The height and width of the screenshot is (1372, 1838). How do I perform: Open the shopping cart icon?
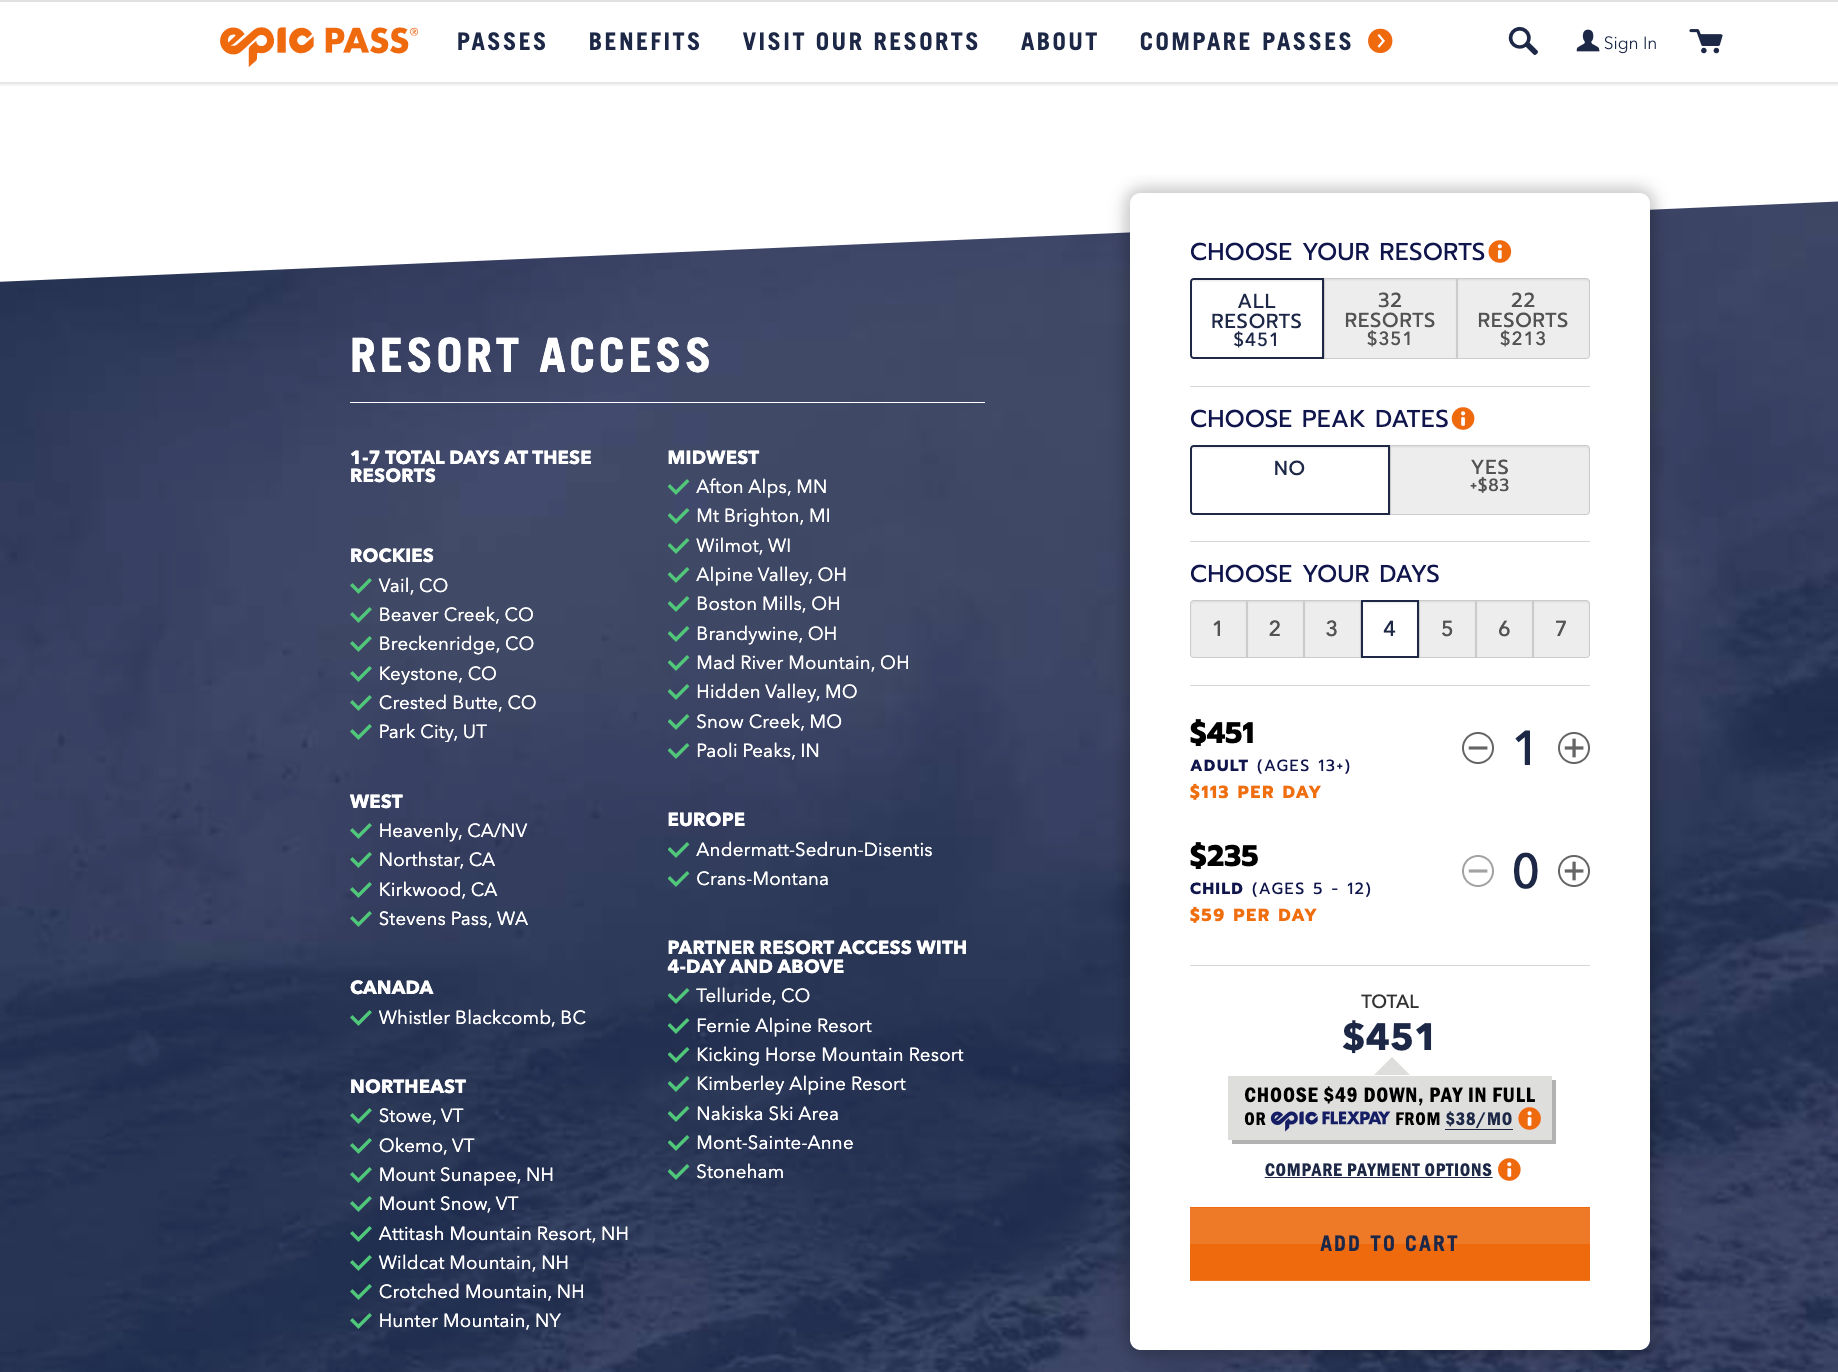(x=1706, y=41)
